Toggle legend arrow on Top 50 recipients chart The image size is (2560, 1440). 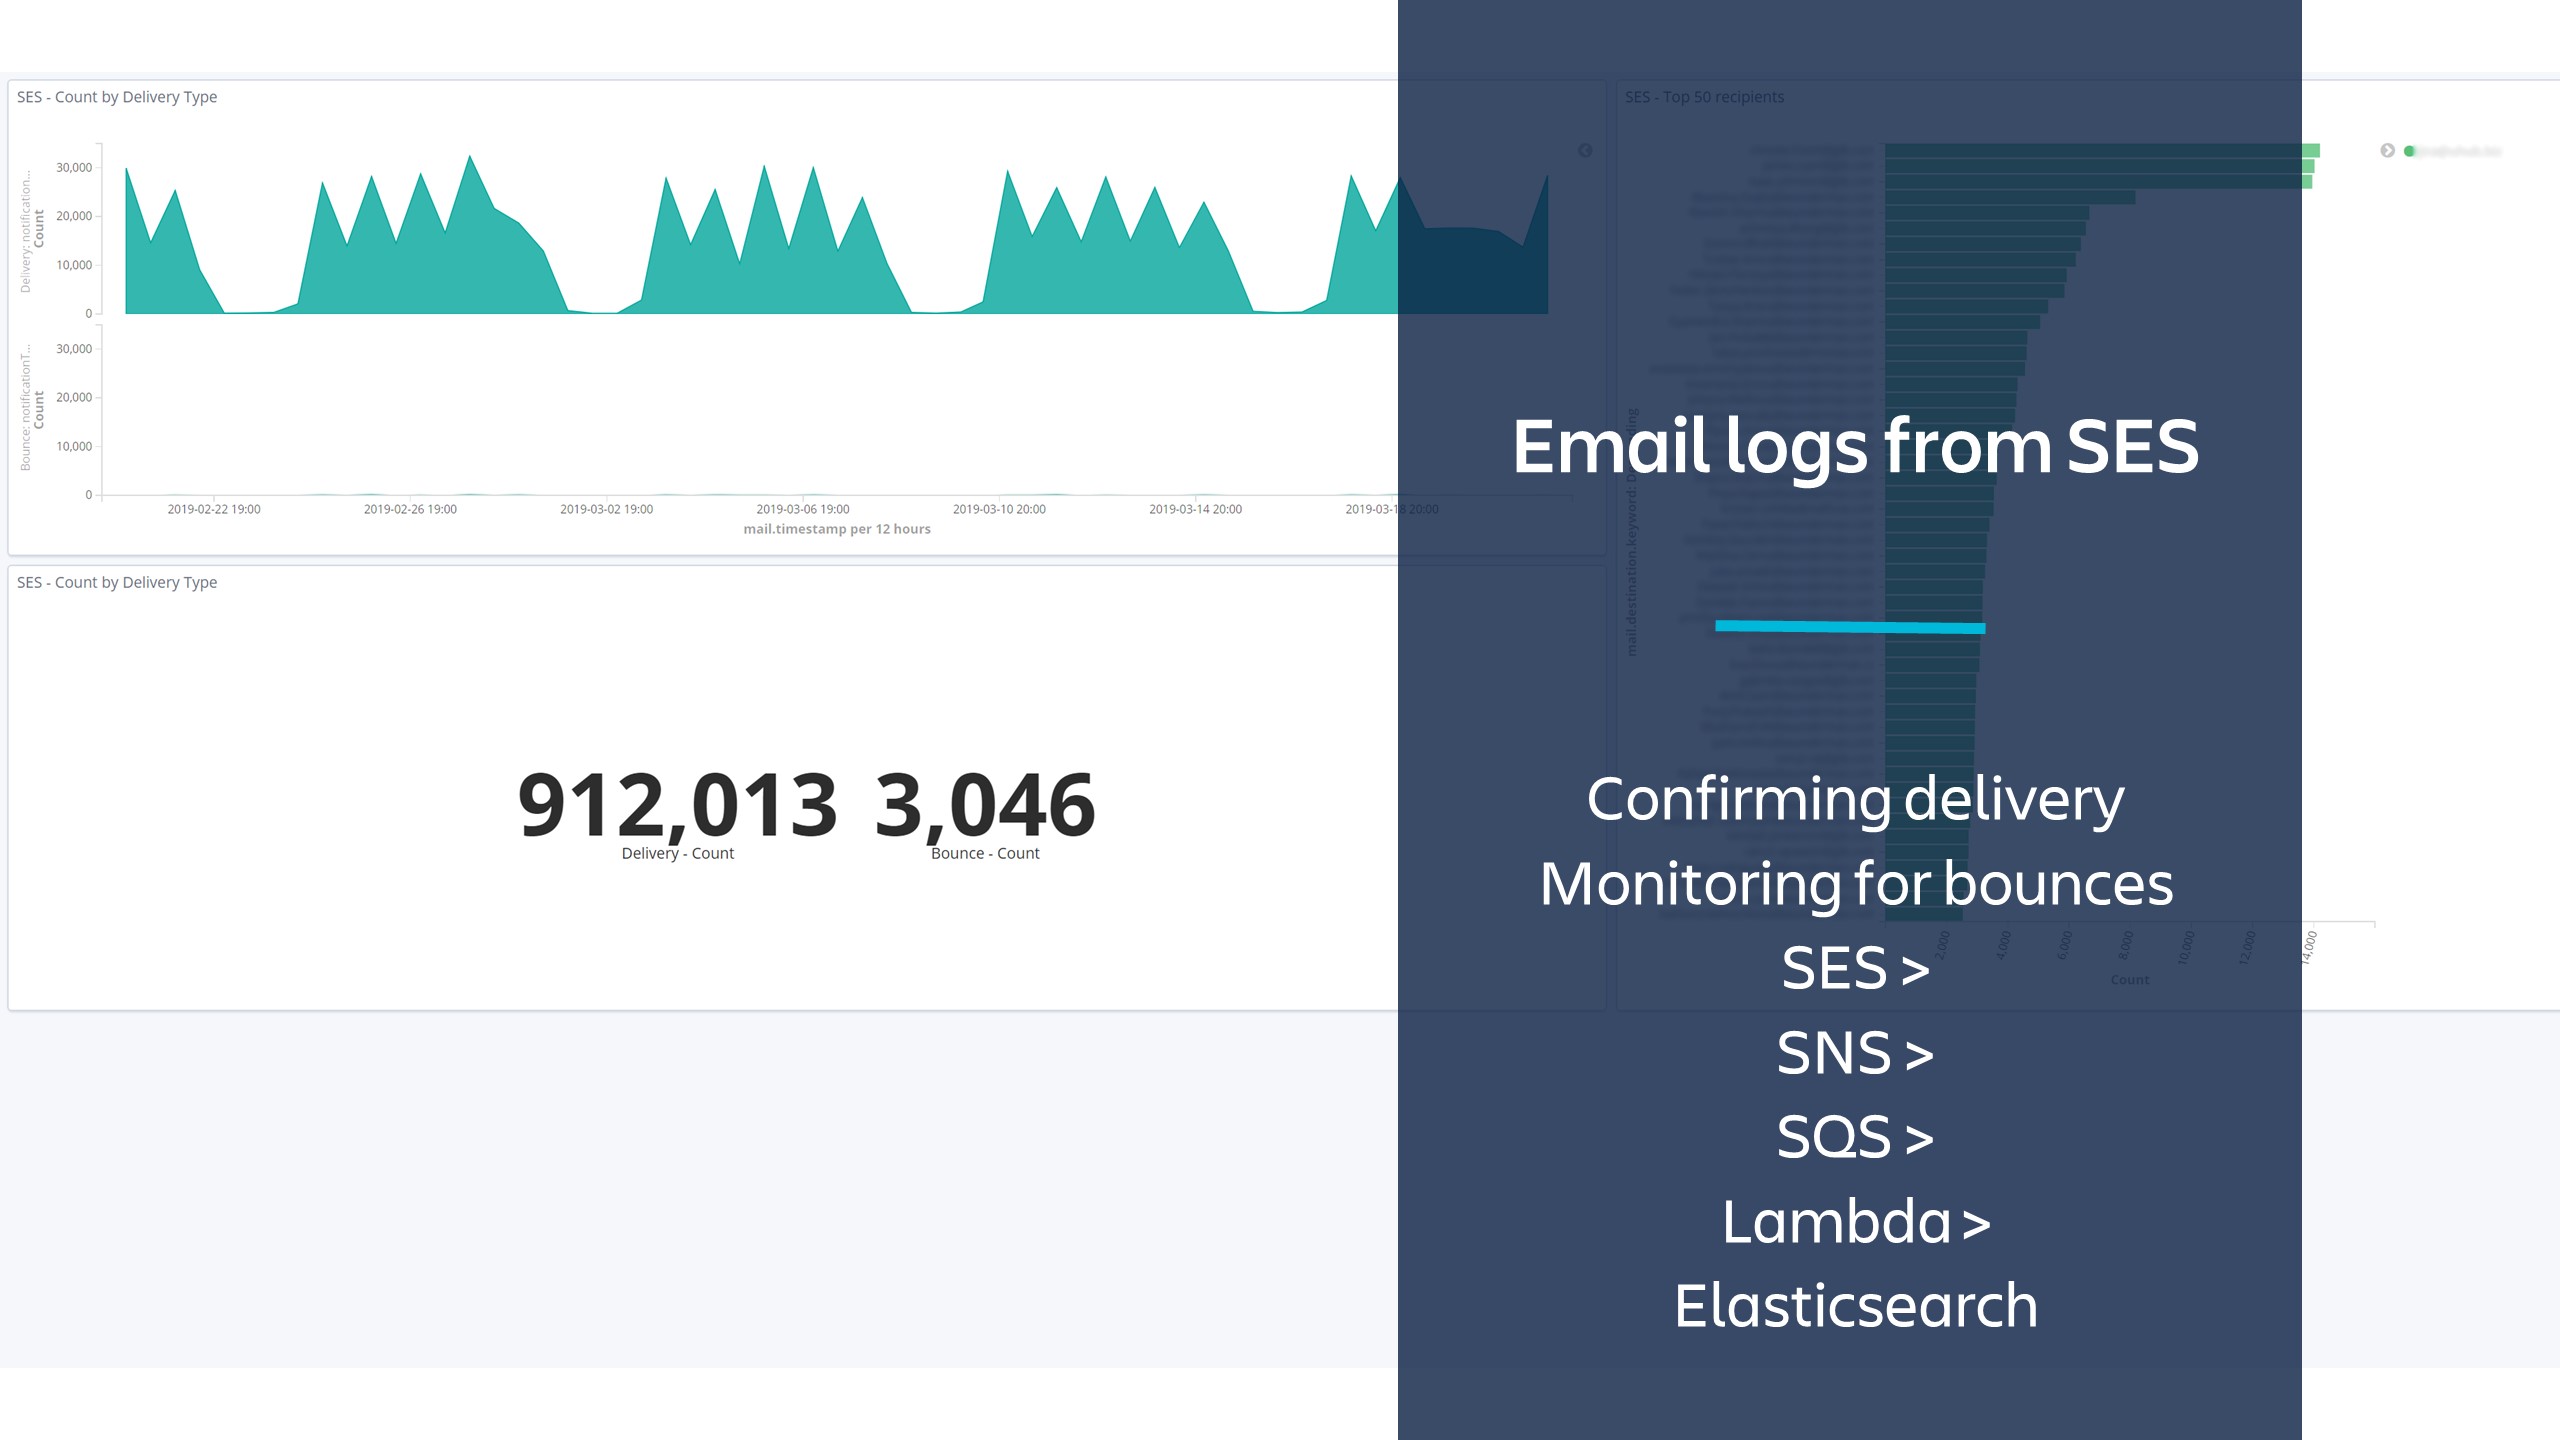[2387, 151]
